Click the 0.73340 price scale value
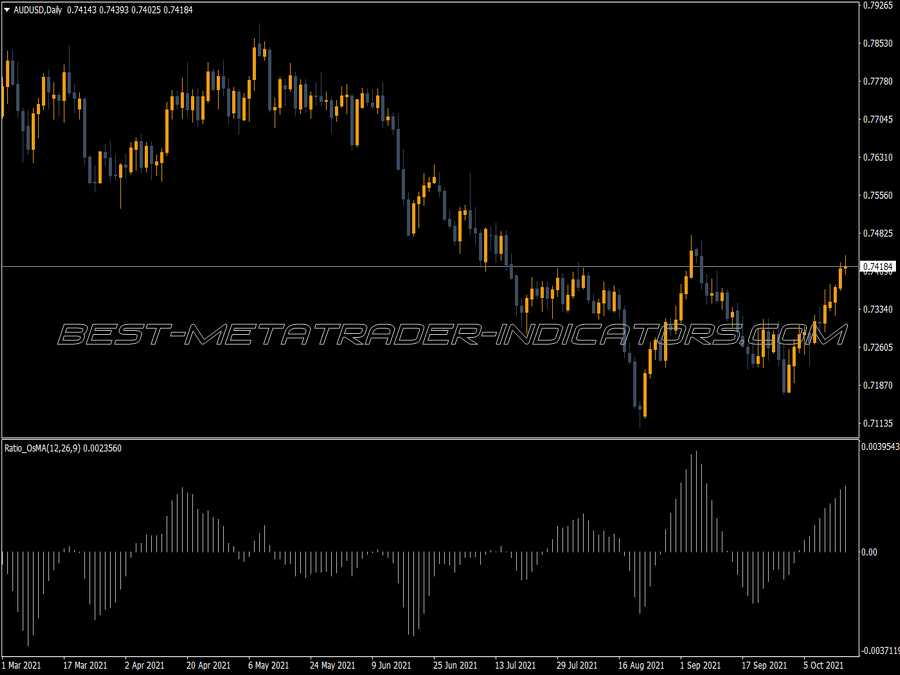900x675 pixels. 879,309
